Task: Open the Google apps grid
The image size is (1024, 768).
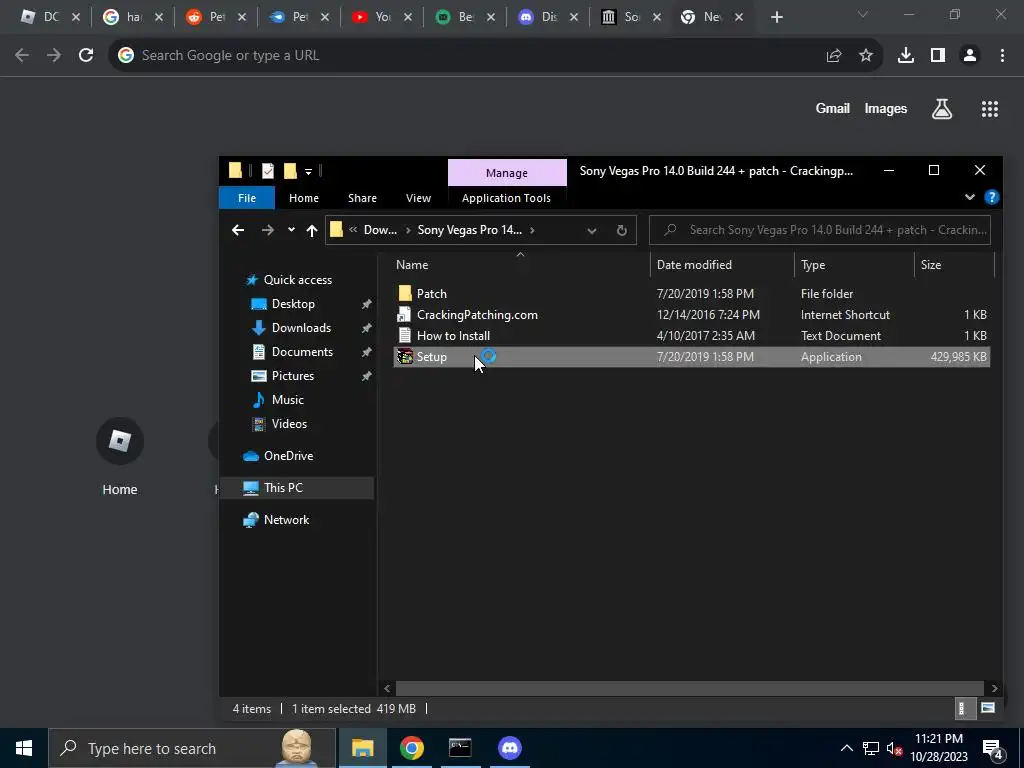Action: (x=989, y=108)
